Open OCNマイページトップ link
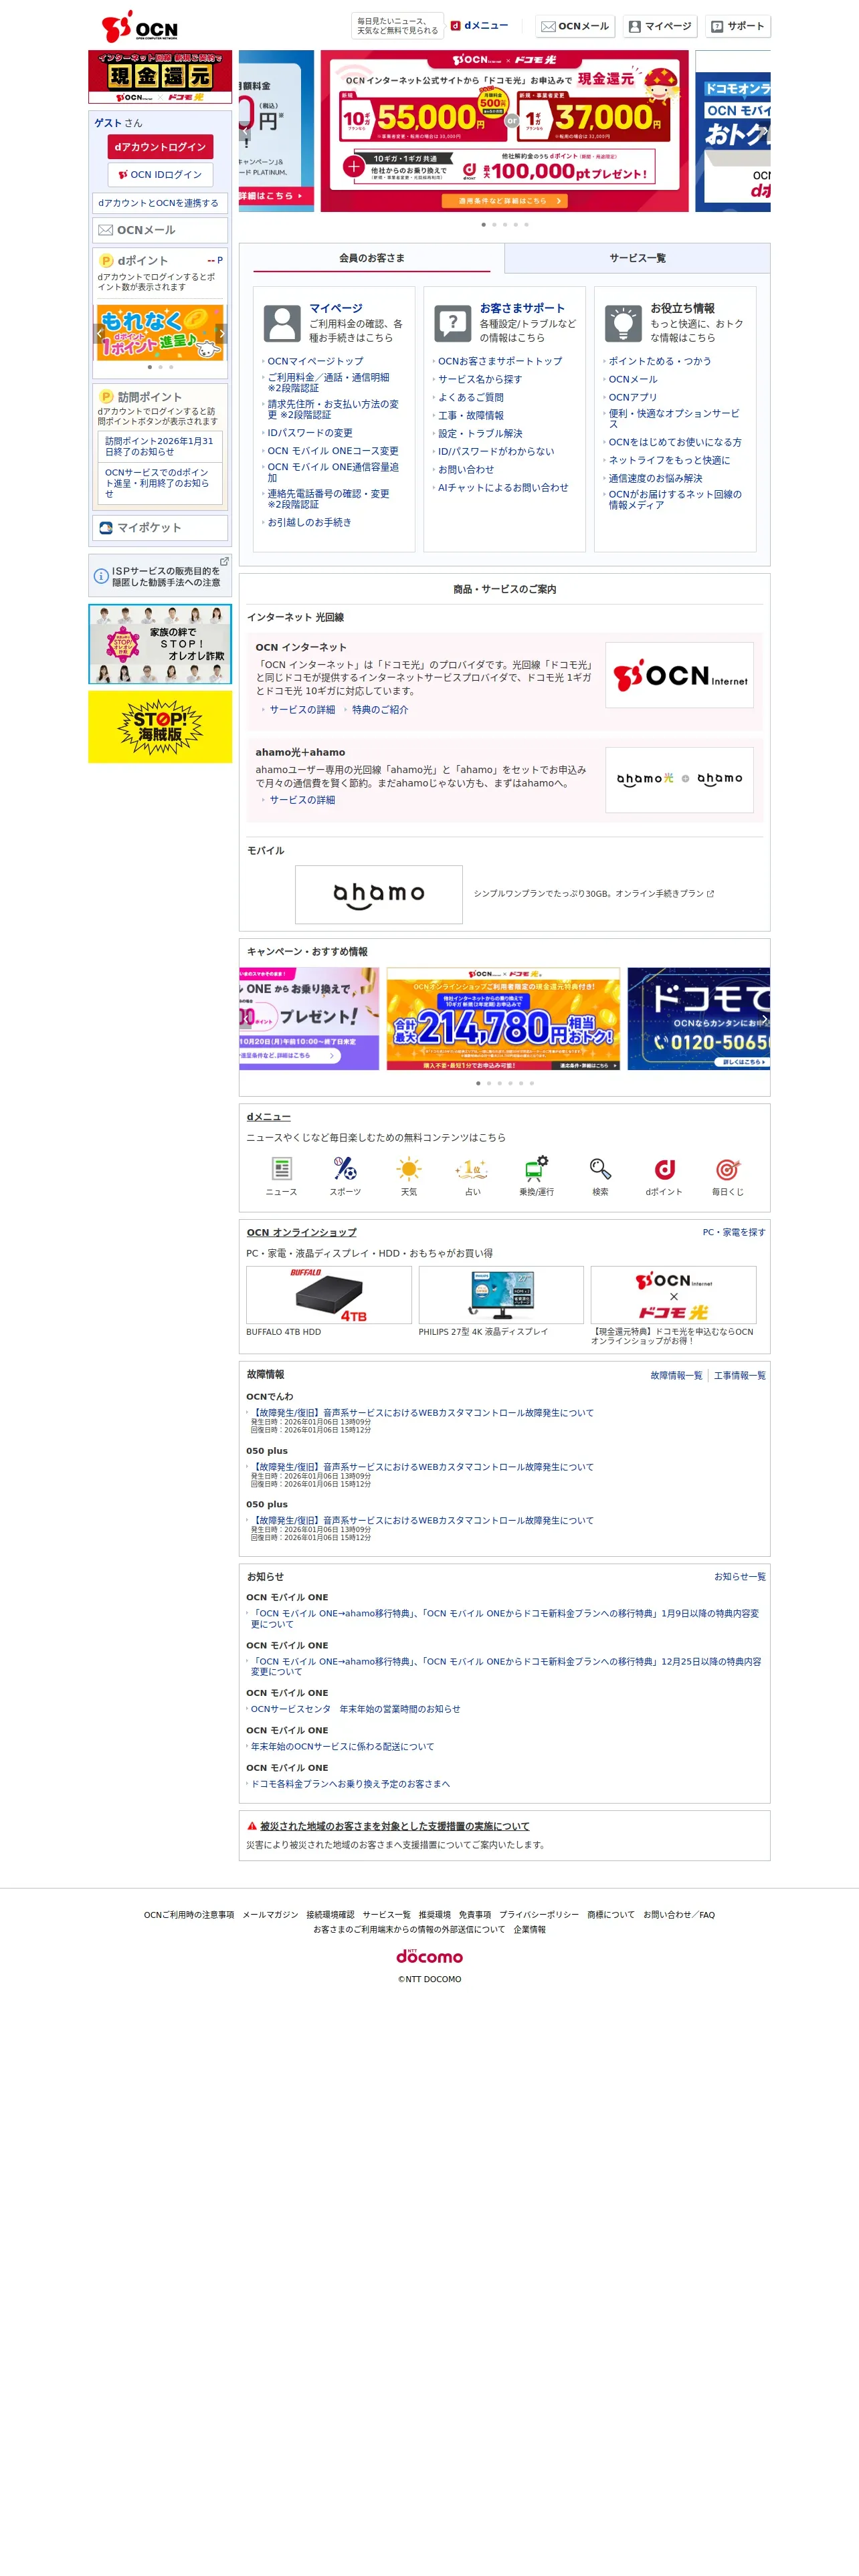This screenshot has width=859, height=2576. coord(315,361)
